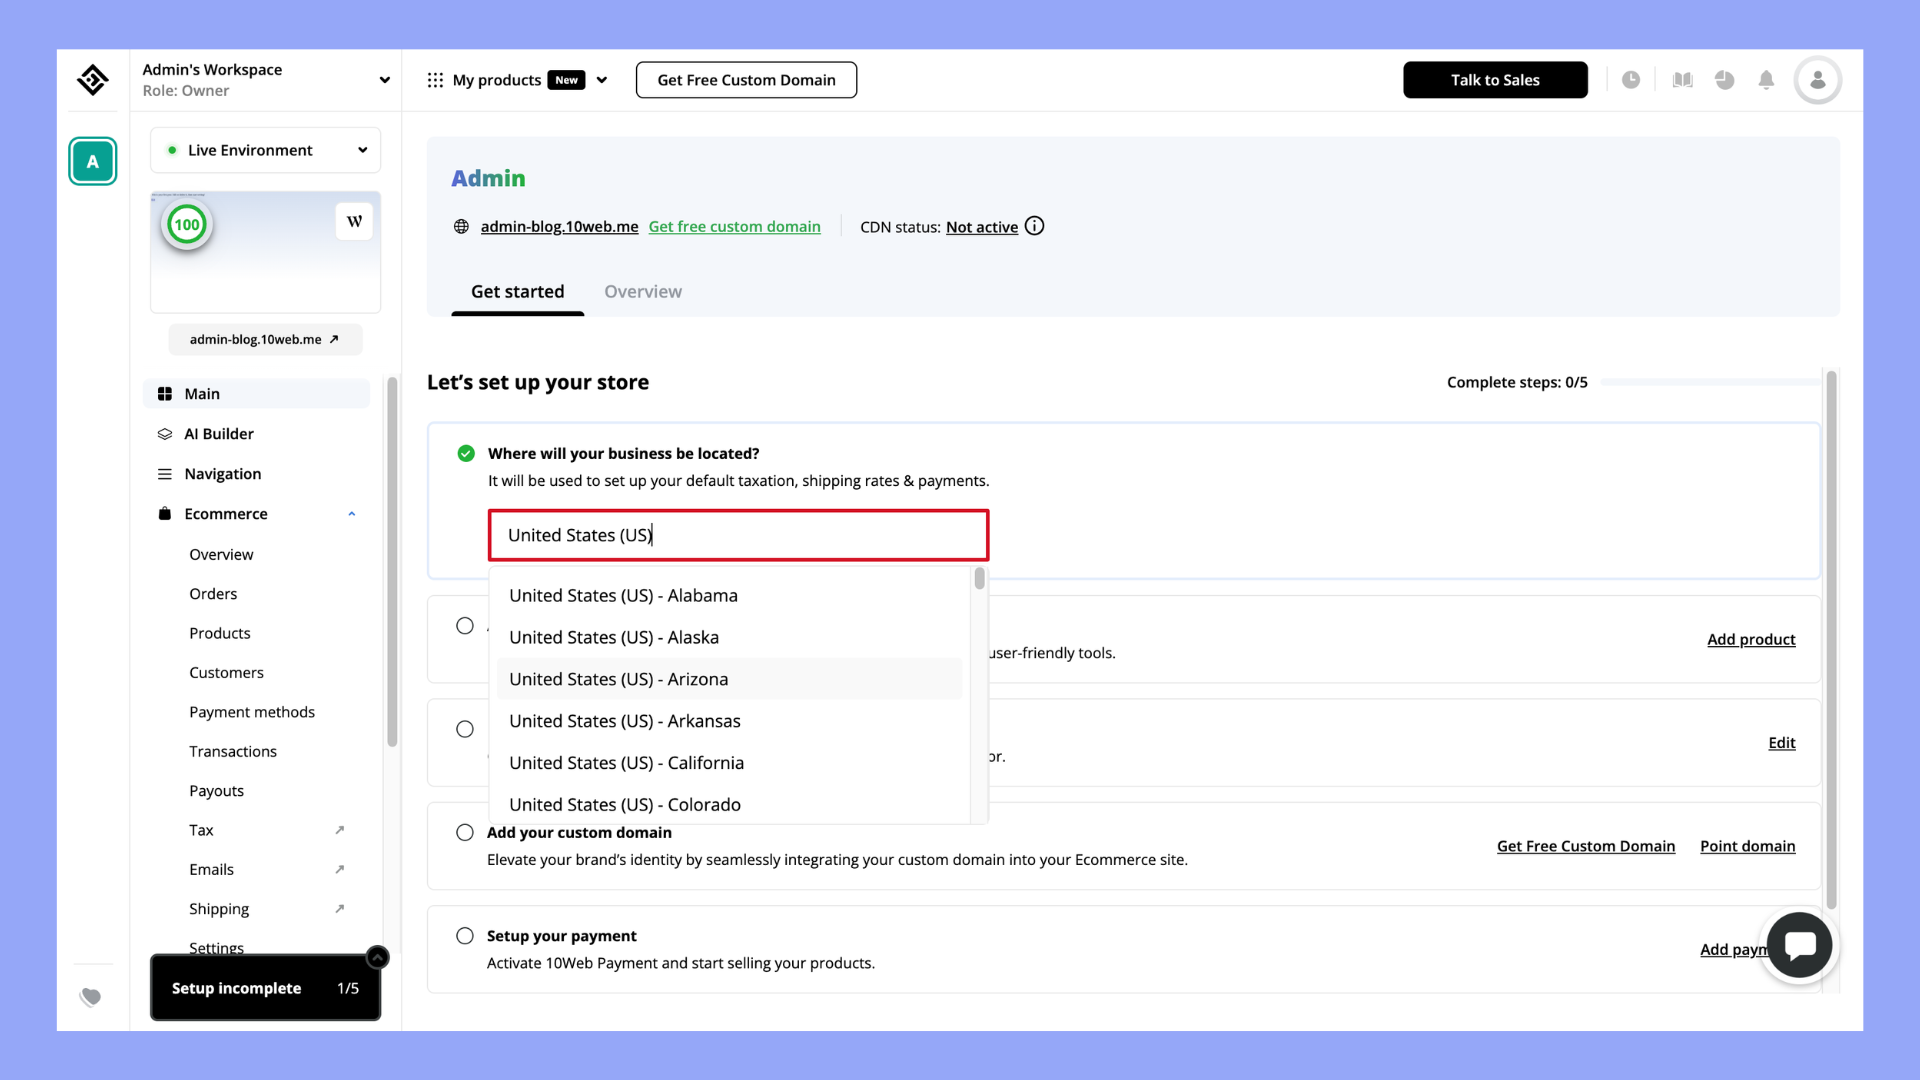Click the Talk to Sales button
This screenshot has width=1920, height=1080.
(1495, 80)
